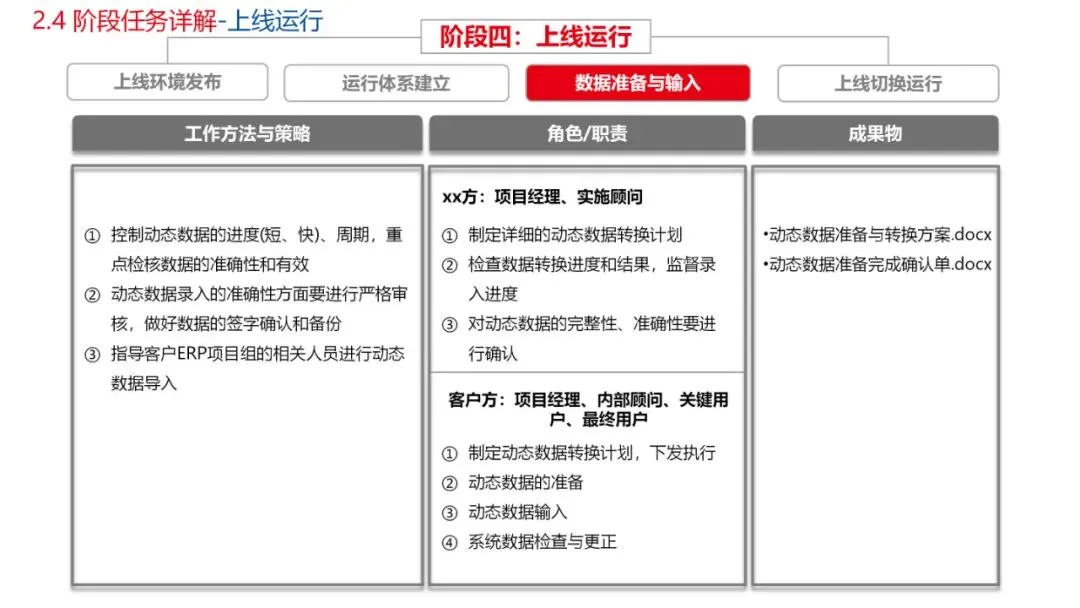Image resolution: width=1080 pixels, height=608 pixels.
Task: Click the text 数据导入 in the left panel
Action: tap(144, 384)
